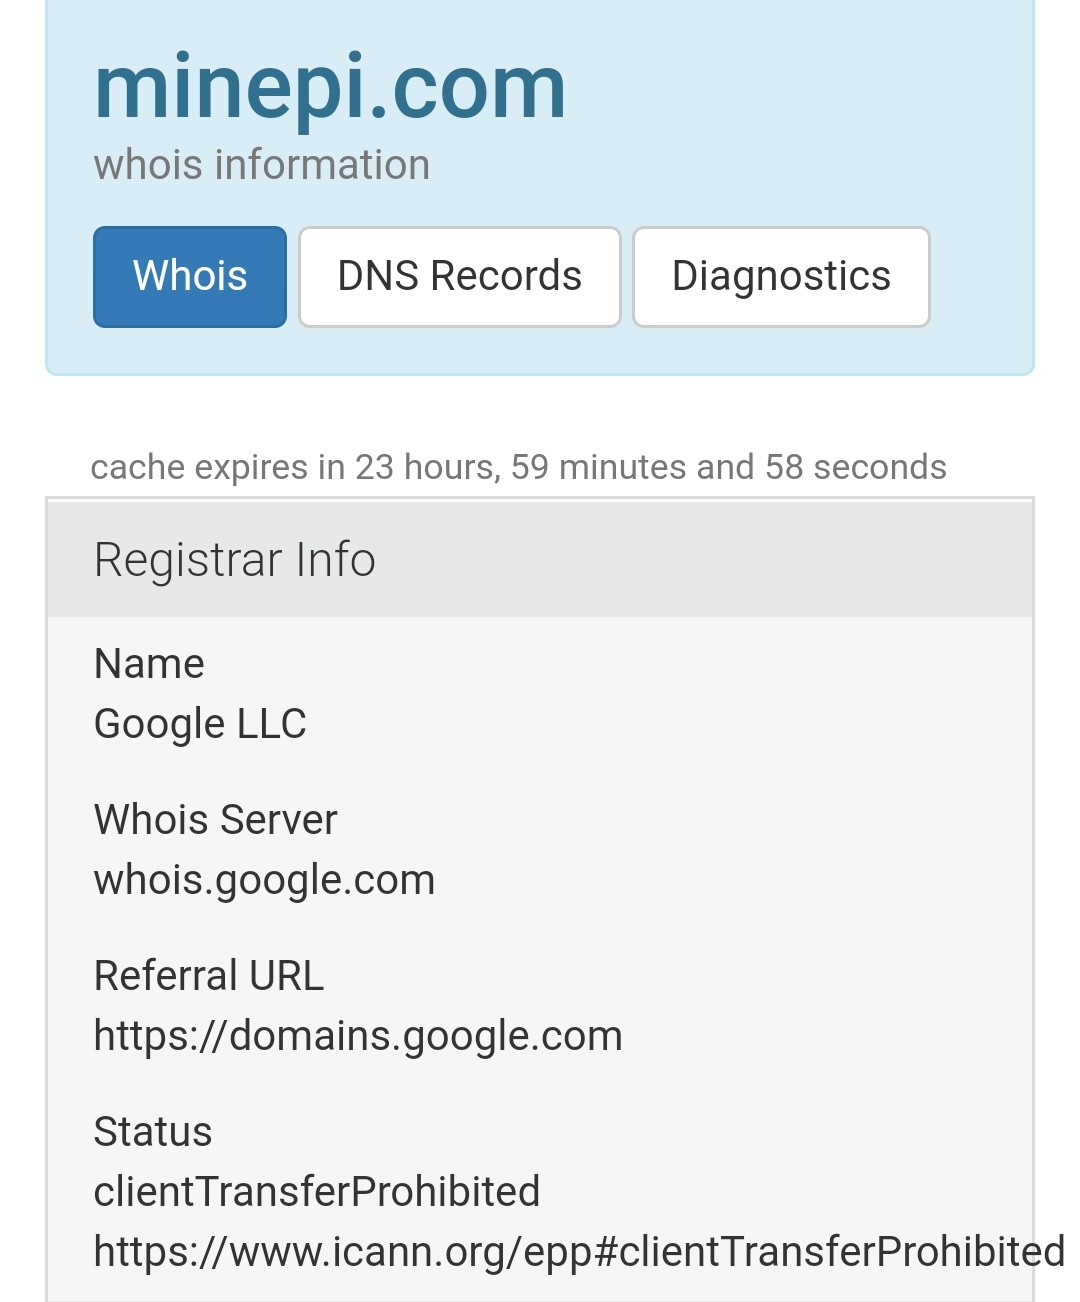This screenshot has height=1302, width=1080.
Task: Select the Google LLC registrar name
Action: (x=200, y=724)
